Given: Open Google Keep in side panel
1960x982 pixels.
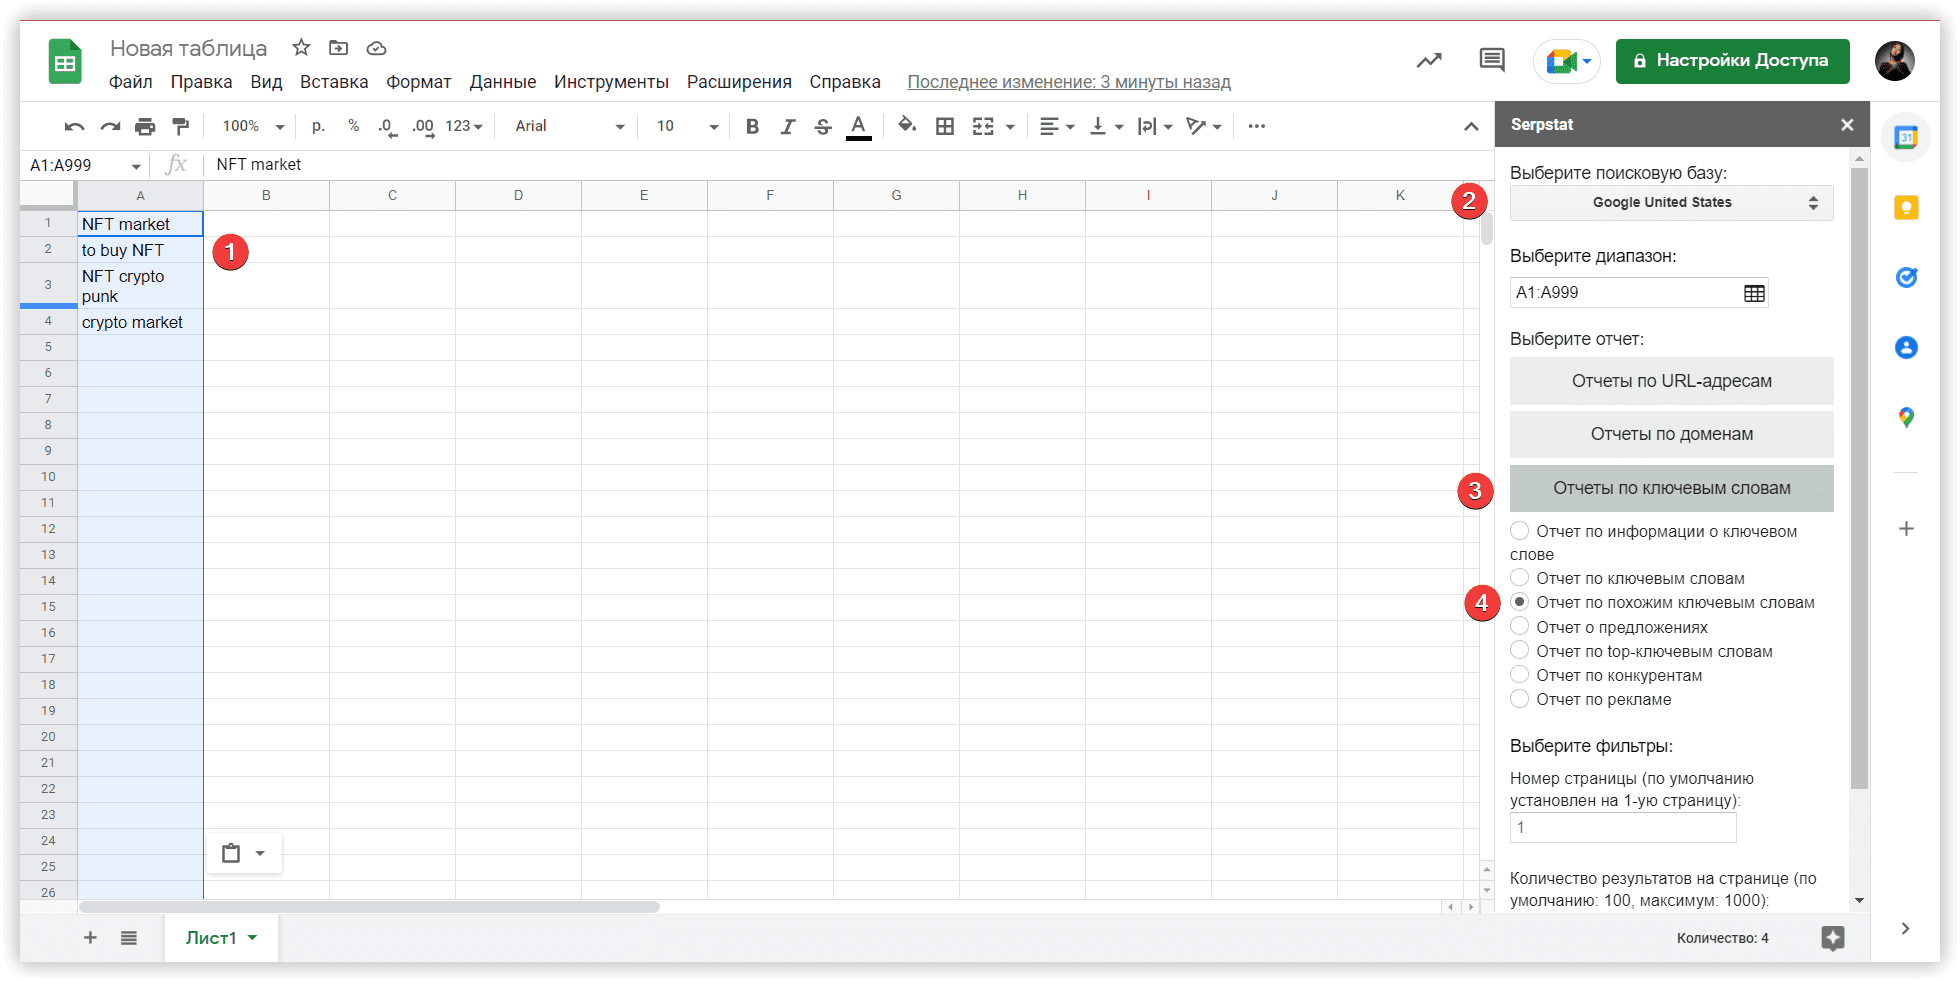Looking at the screenshot, I should 1906,207.
